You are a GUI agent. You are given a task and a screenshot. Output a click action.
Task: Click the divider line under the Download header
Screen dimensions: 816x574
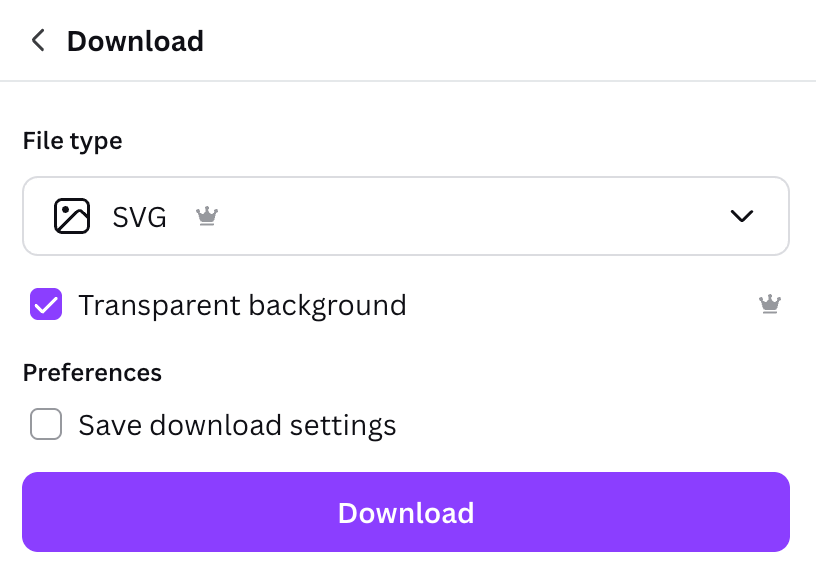coord(408,81)
